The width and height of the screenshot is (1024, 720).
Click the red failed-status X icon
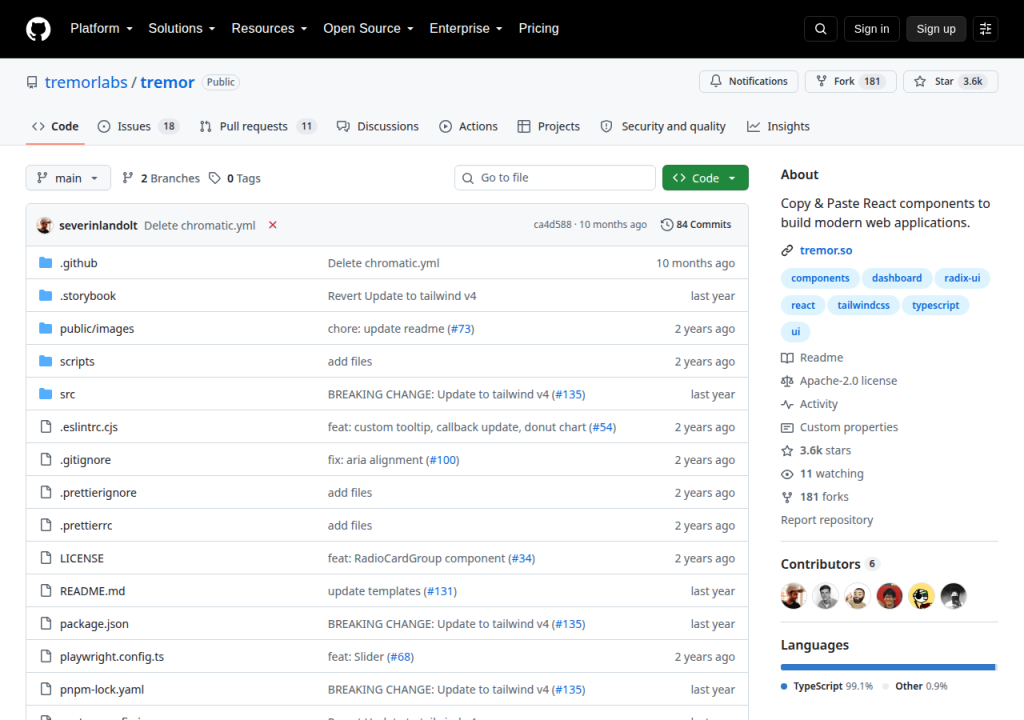click(273, 225)
